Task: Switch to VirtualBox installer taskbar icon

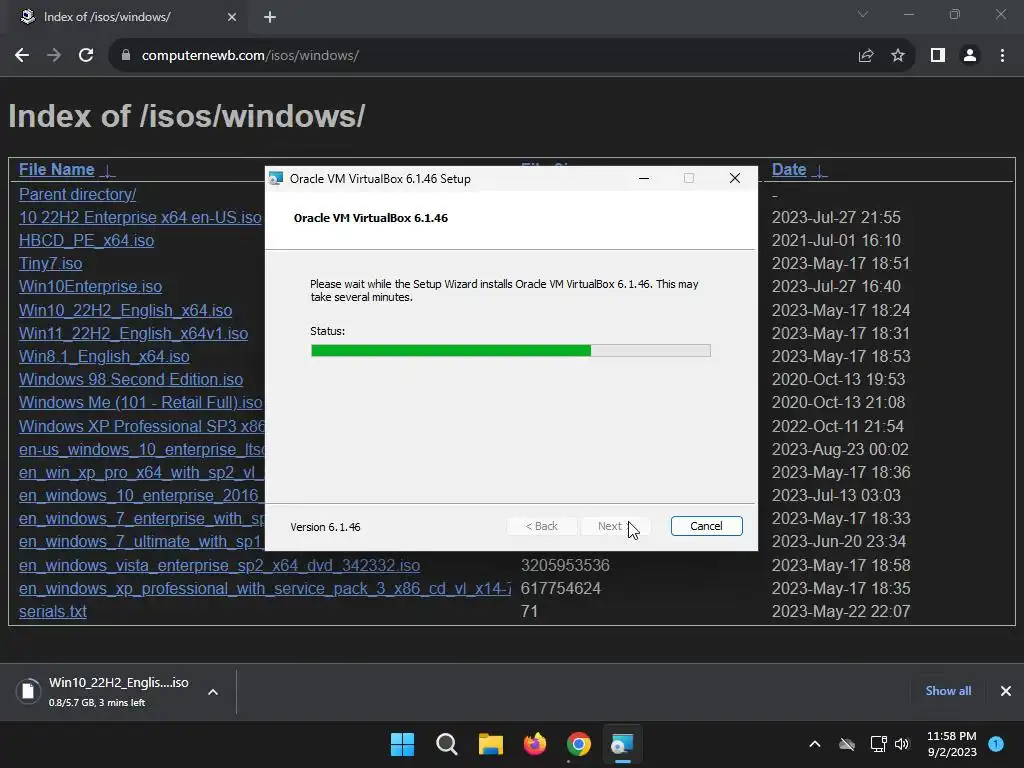Action: 622,744
